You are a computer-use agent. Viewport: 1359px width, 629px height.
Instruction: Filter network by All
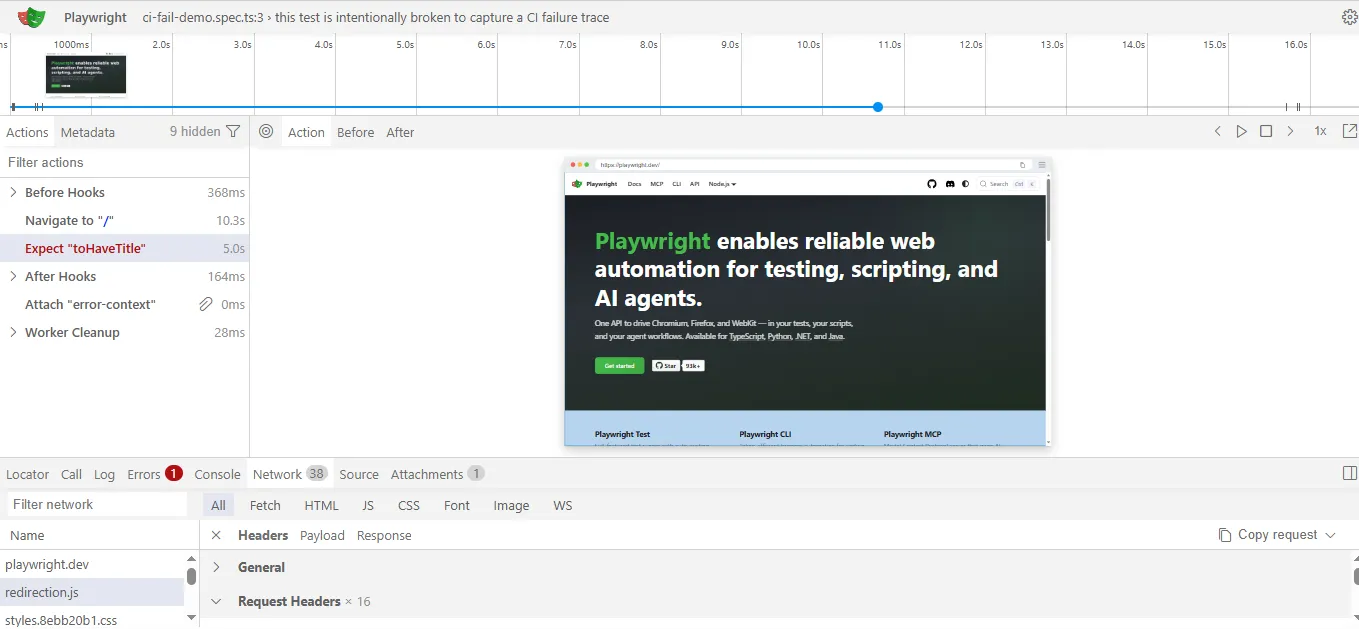click(x=218, y=505)
